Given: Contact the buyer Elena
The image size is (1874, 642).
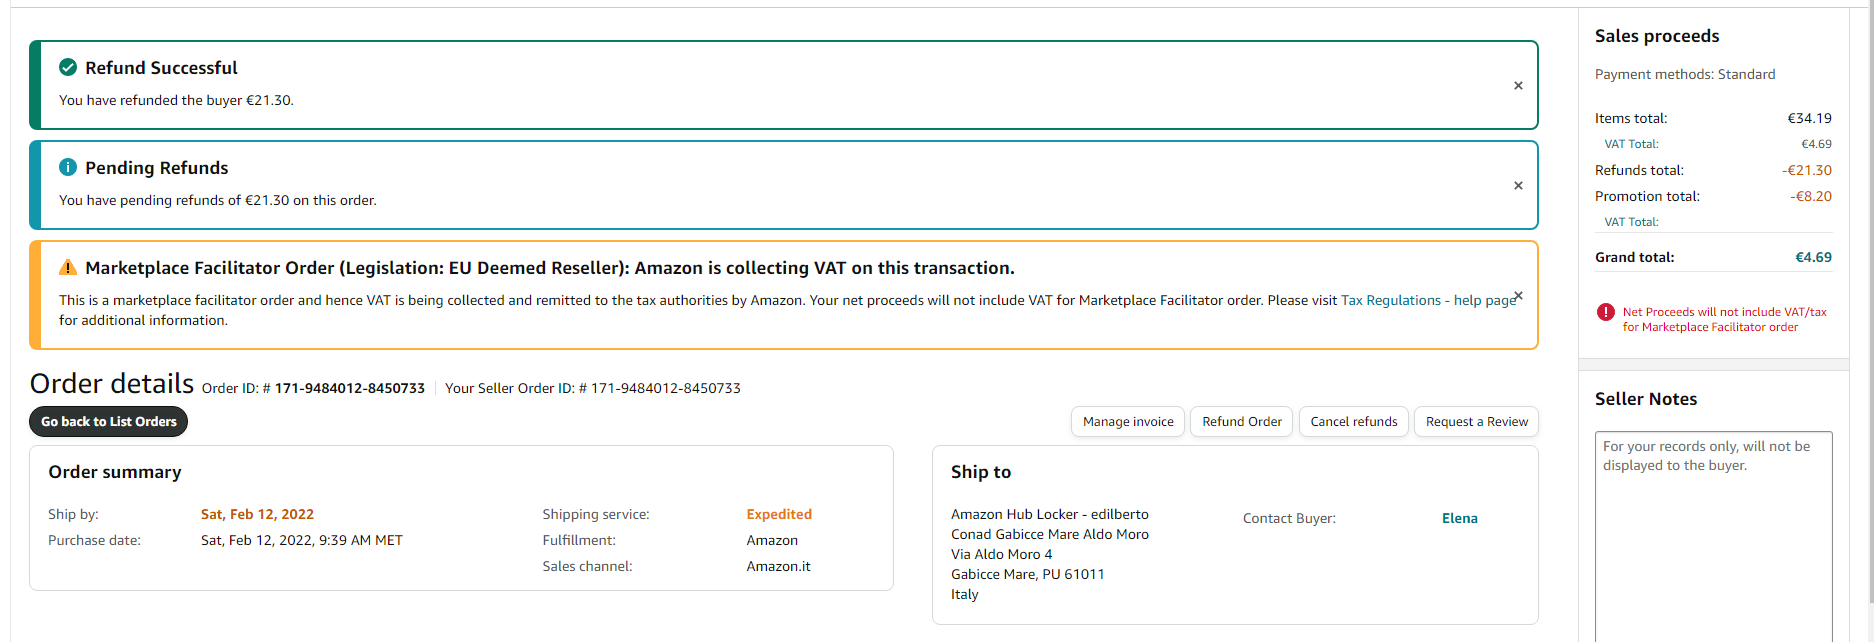Looking at the screenshot, I should pos(1459,518).
